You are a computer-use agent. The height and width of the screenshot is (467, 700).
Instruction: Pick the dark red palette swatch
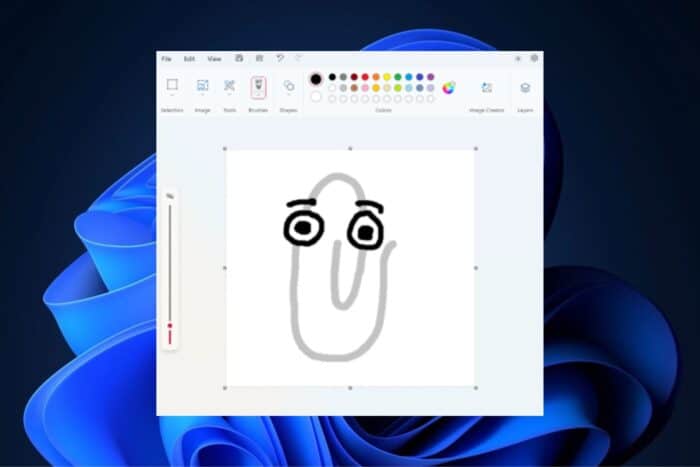(354, 77)
